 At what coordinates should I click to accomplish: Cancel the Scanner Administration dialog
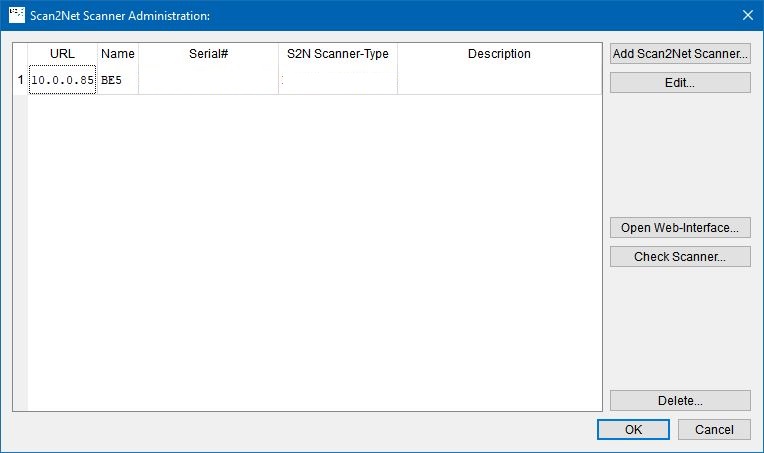tap(714, 430)
